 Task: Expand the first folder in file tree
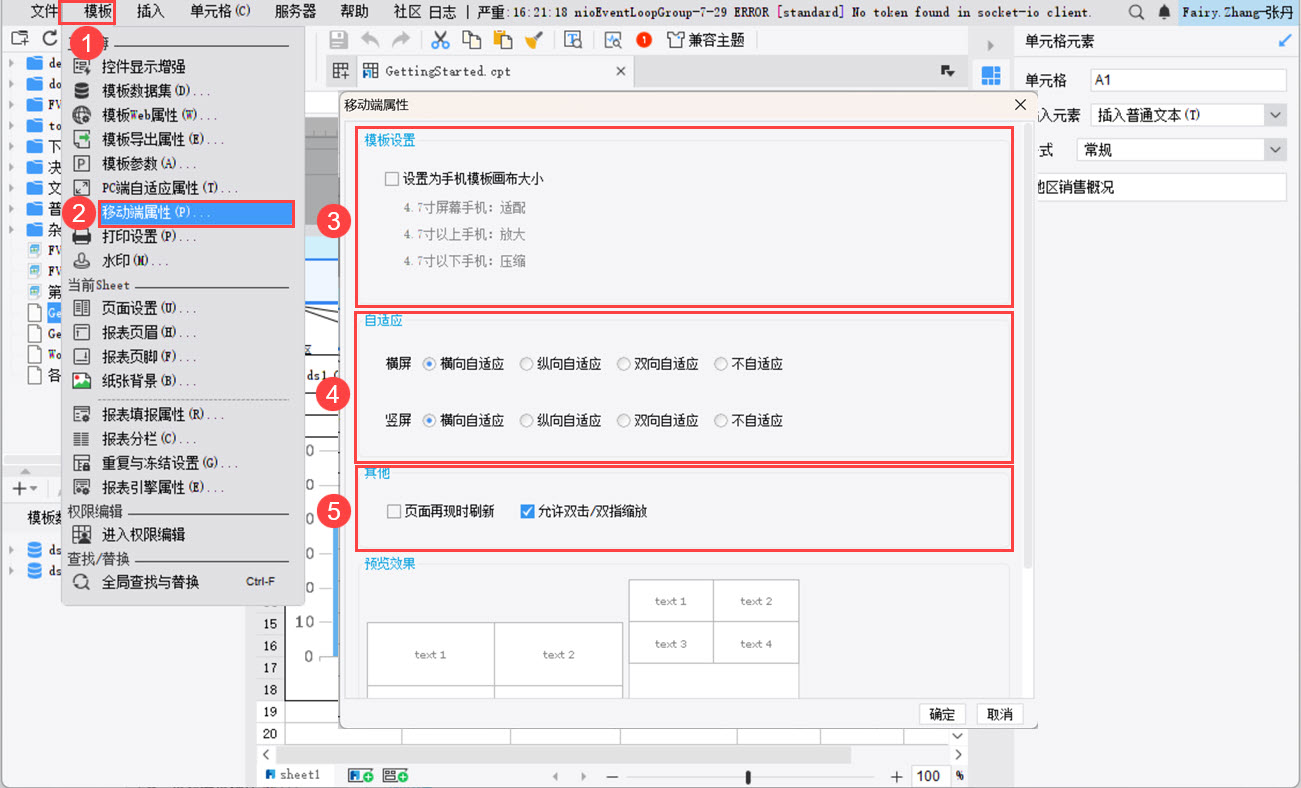(x=12, y=62)
